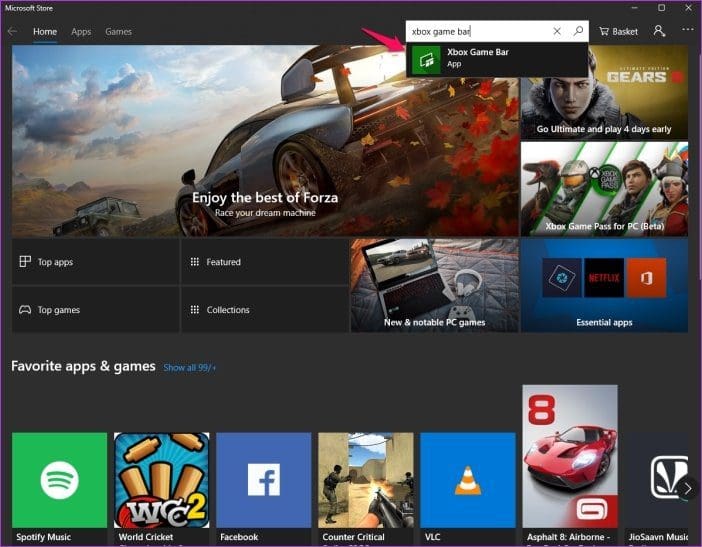The width and height of the screenshot is (702, 547).
Task: Click the Spotify Music title text
Action: coord(43,537)
